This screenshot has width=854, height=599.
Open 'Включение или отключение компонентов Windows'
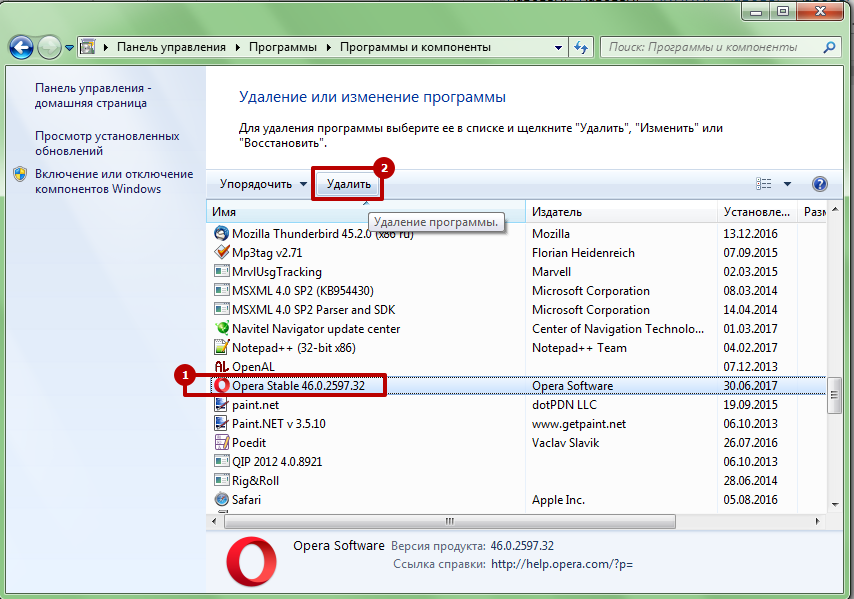click(114, 181)
